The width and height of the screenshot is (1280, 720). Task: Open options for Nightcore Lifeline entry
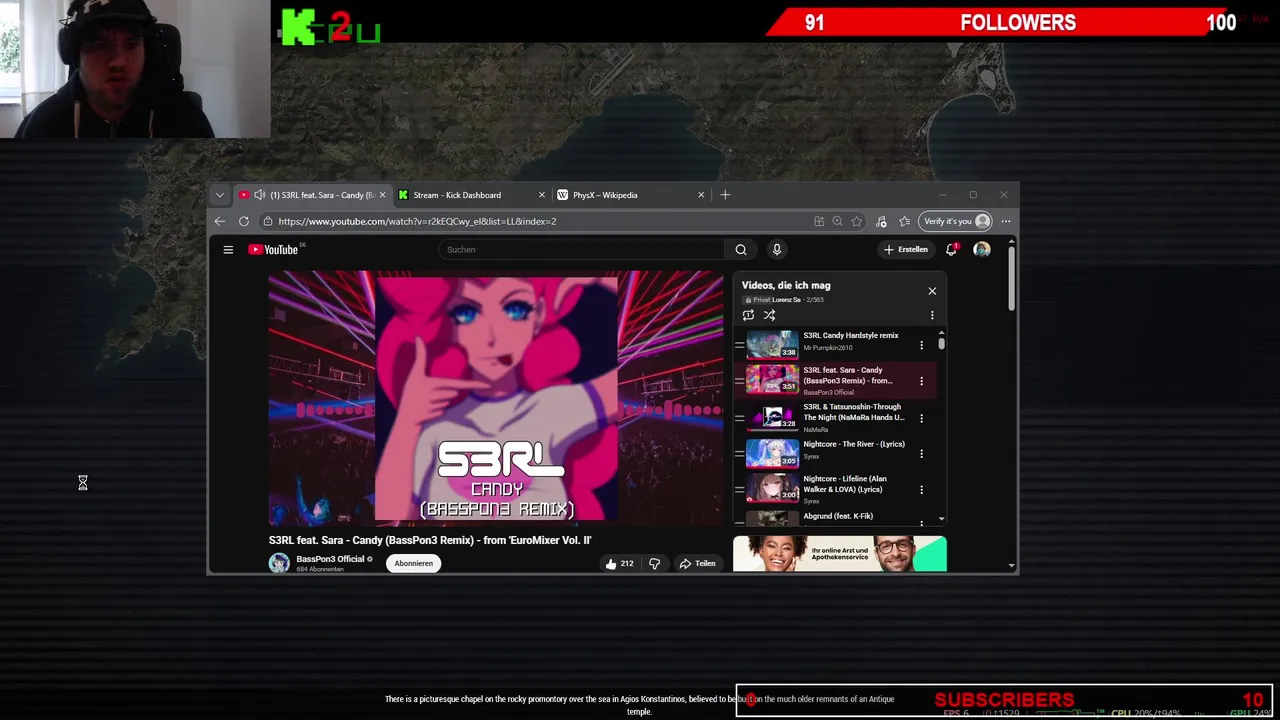tap(922, 490)
